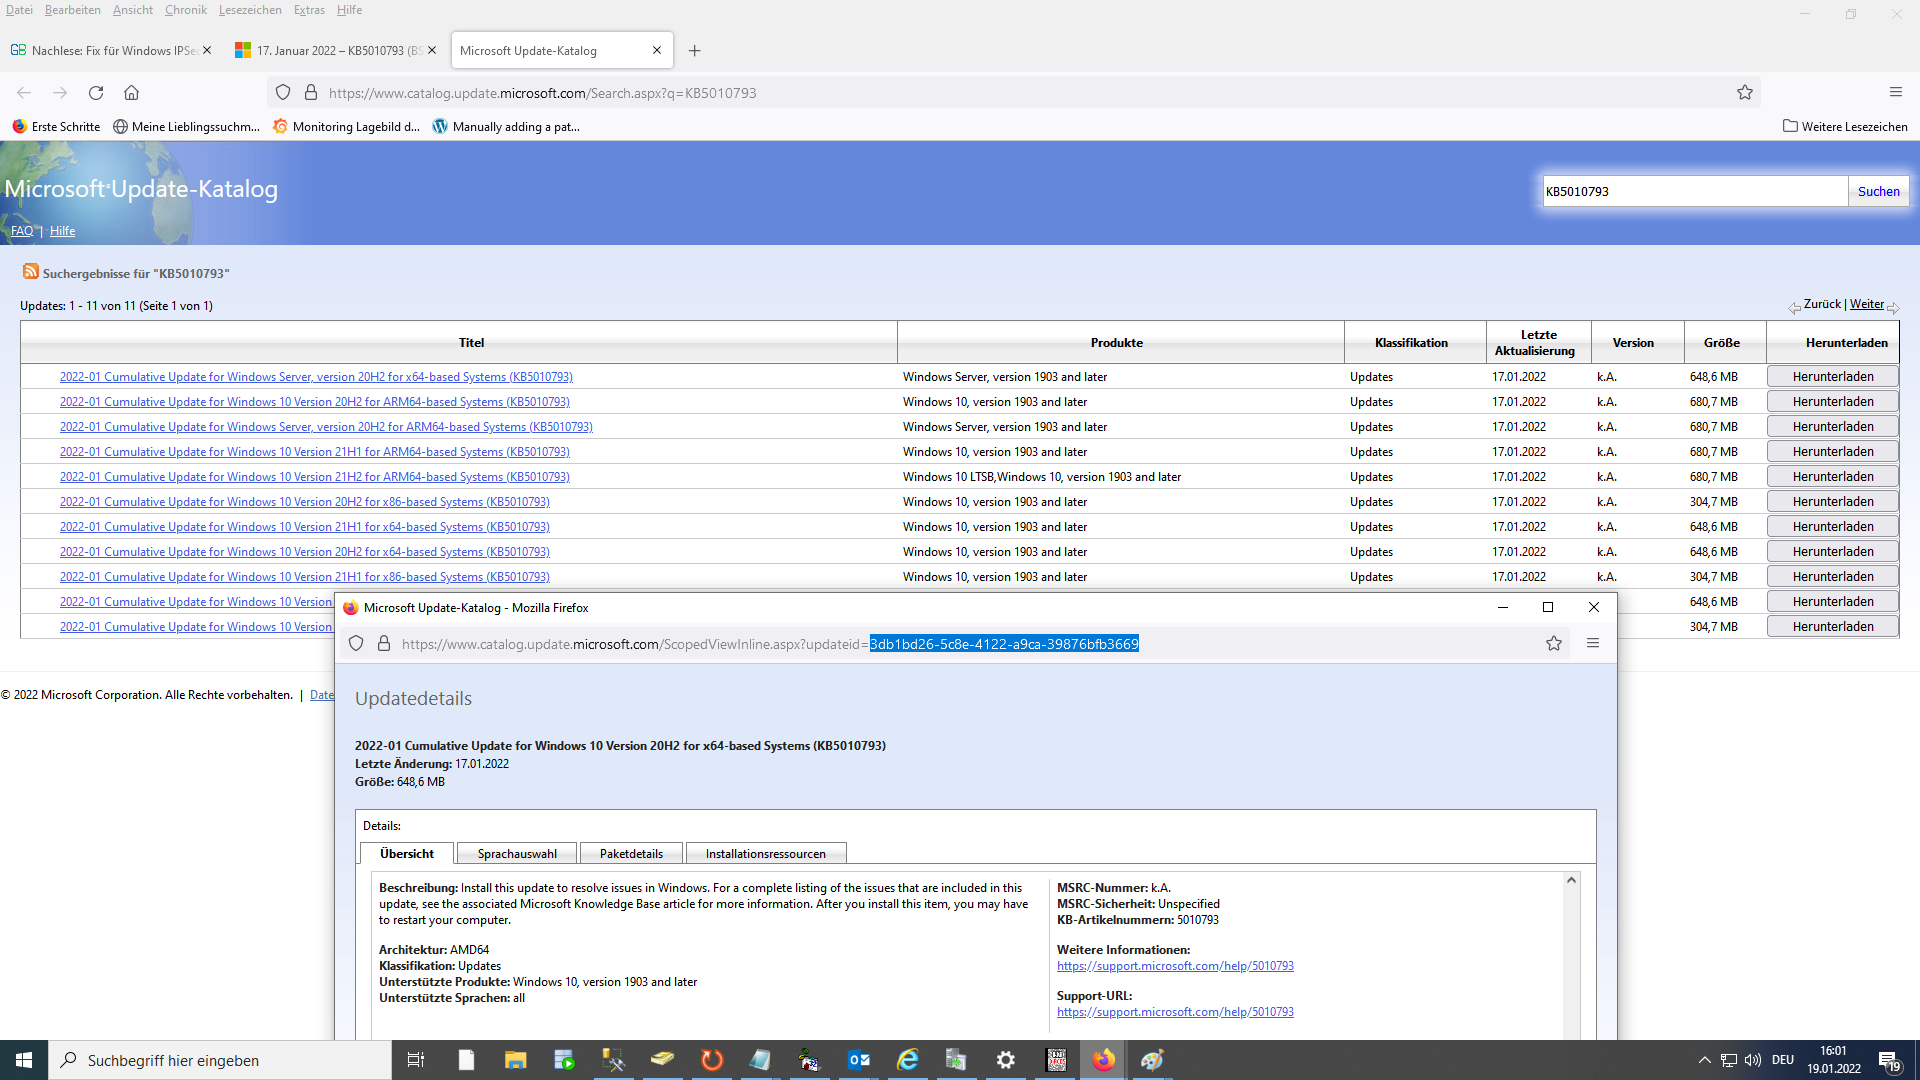View site security lock info in main address bar
This screenshot has width=1920, height=1080.
tap(311, 93)
